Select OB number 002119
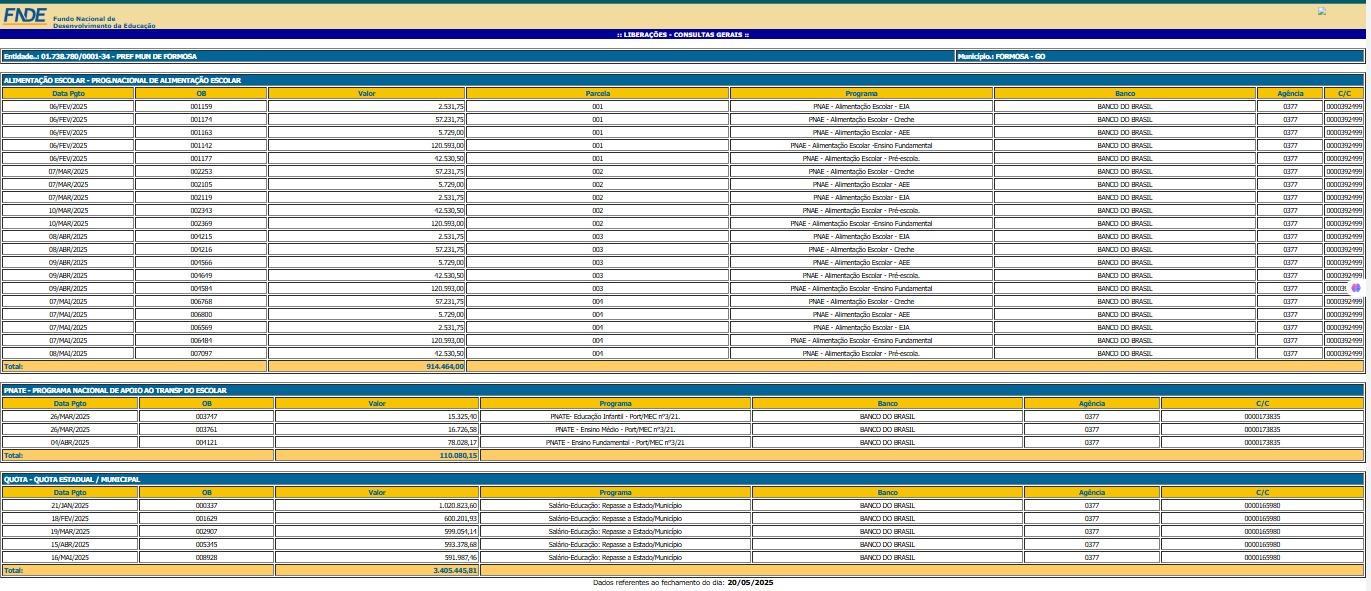 (x=201, y=197)
